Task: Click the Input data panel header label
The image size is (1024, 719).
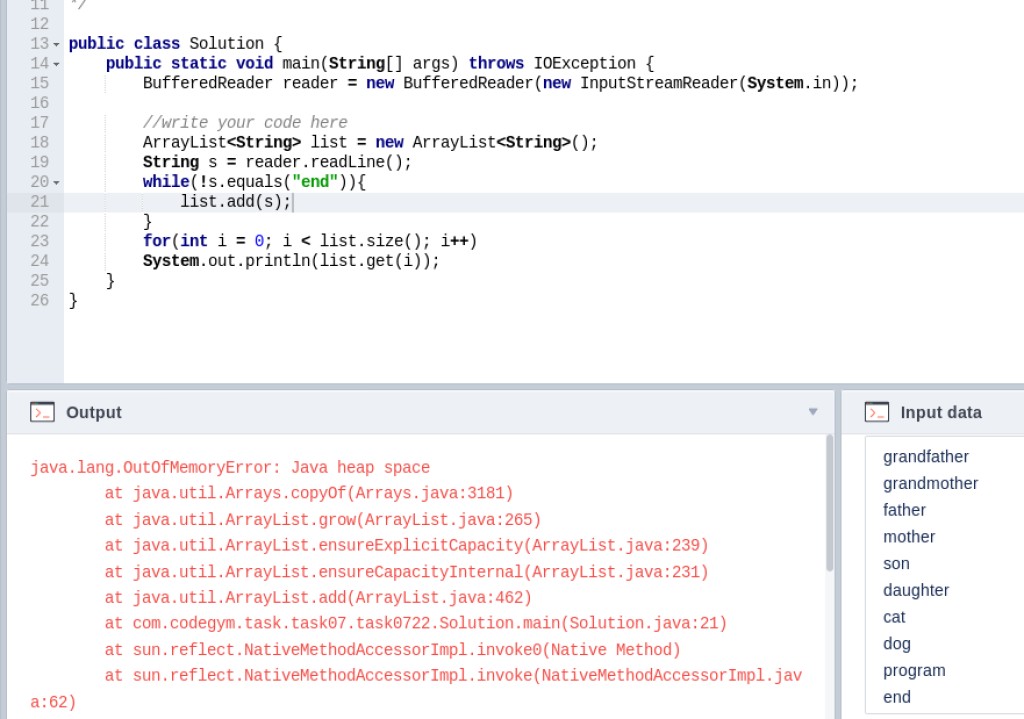Action: tap(940, 412)
